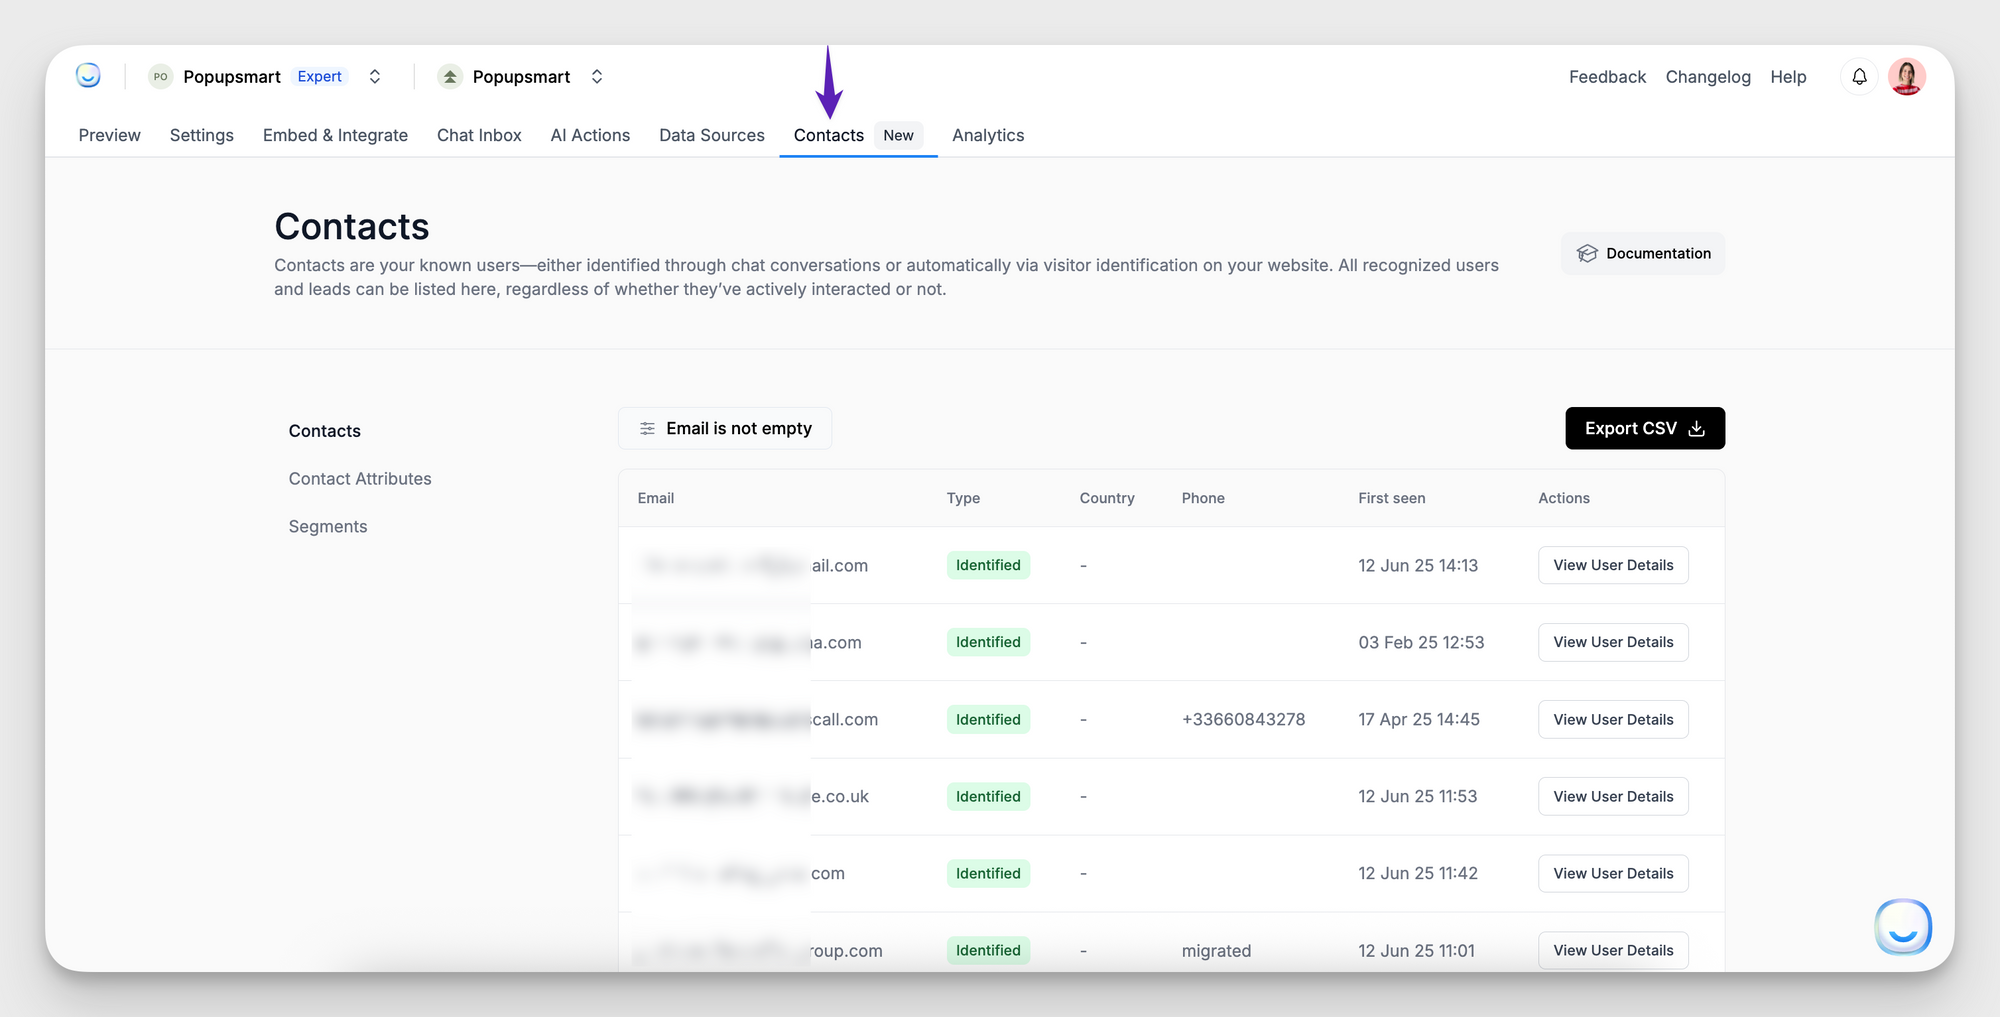Open the Analytics tab
2000x1017 pixels.
[x=988, y=135]
